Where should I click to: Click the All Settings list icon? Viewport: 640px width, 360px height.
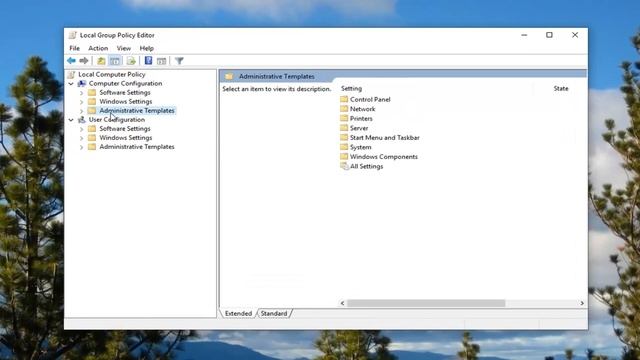pos(344,166)
